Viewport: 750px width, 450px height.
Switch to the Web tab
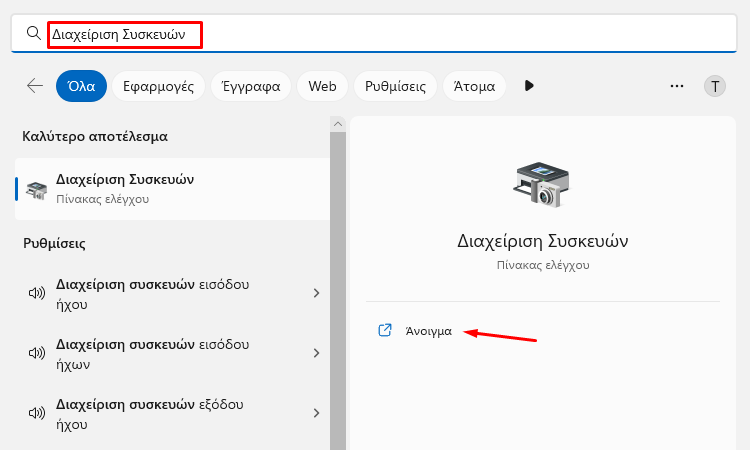pos(322,86)
